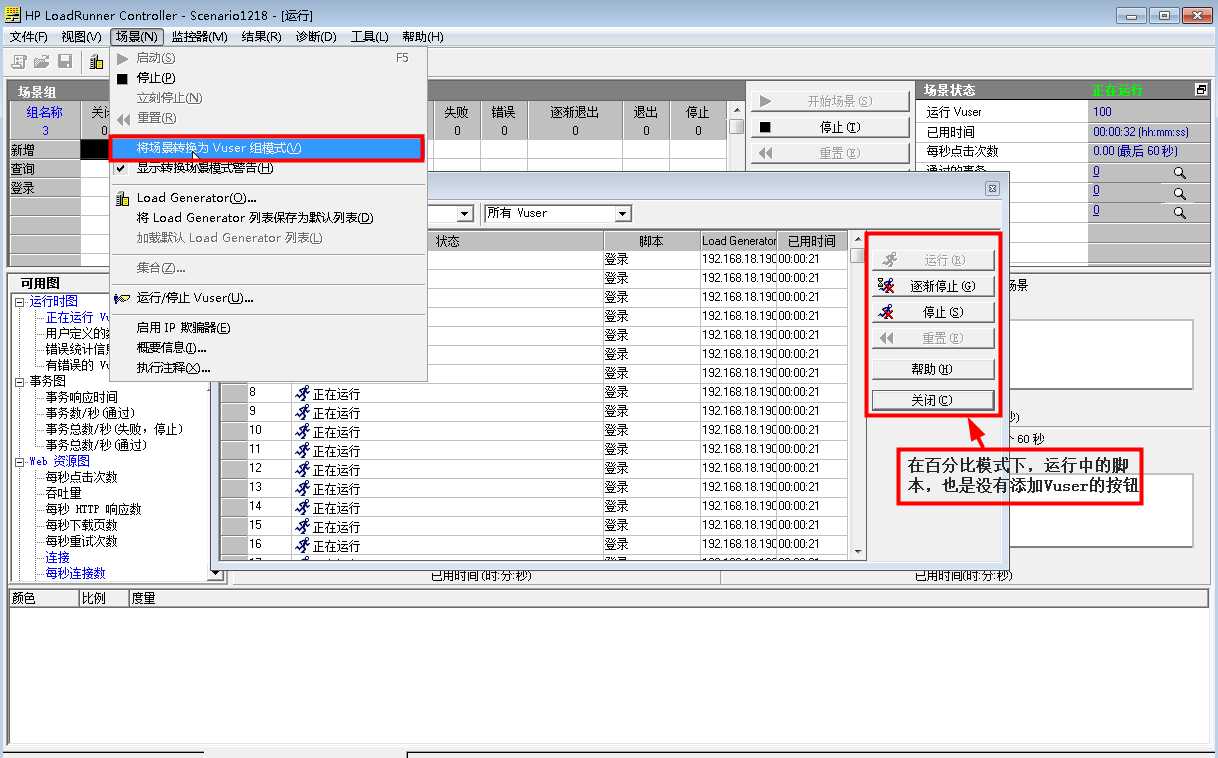
Task: Open the 工具(L) menu
Action: [370, 37]
